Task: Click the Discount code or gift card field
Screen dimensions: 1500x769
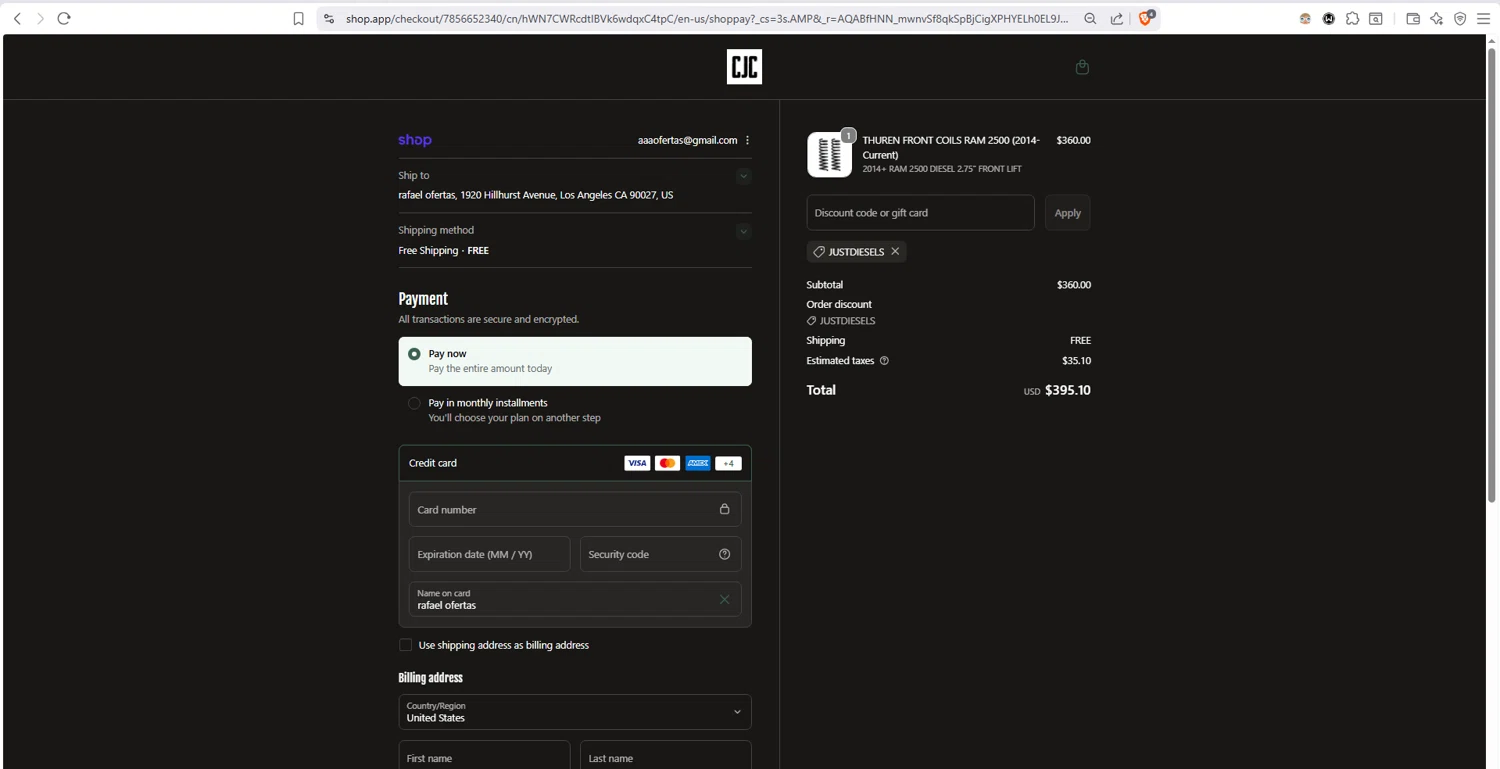Action: 921,213
